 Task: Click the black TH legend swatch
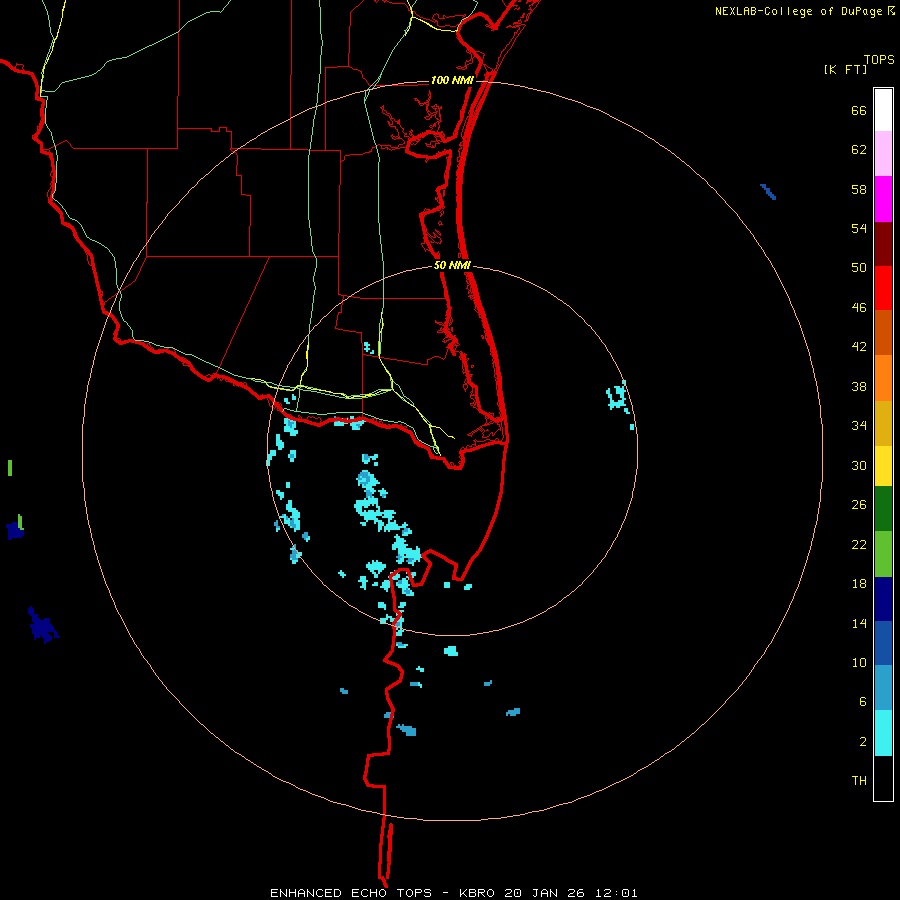[883, 778]
